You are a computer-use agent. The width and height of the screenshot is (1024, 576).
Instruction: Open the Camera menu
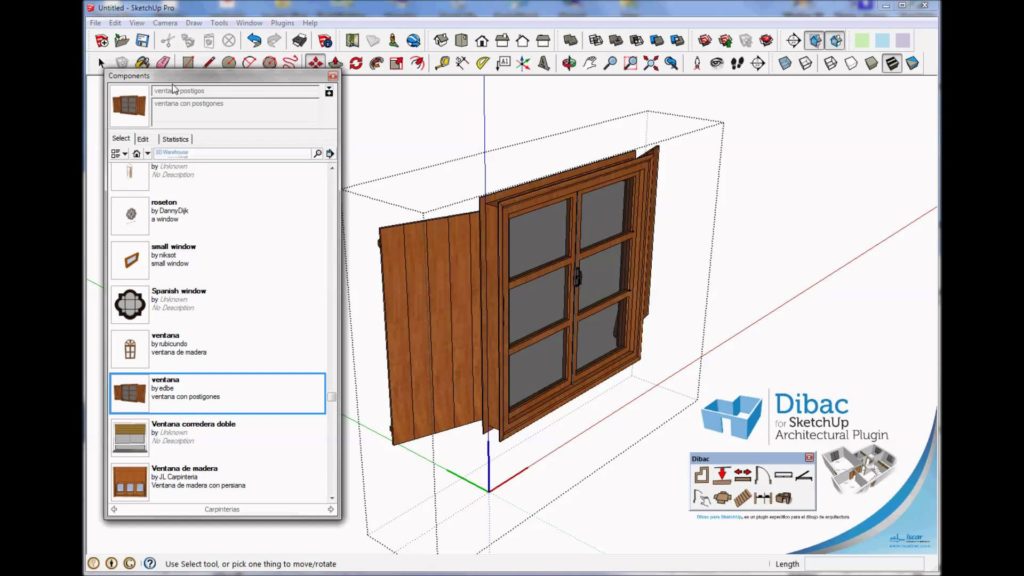165,23
